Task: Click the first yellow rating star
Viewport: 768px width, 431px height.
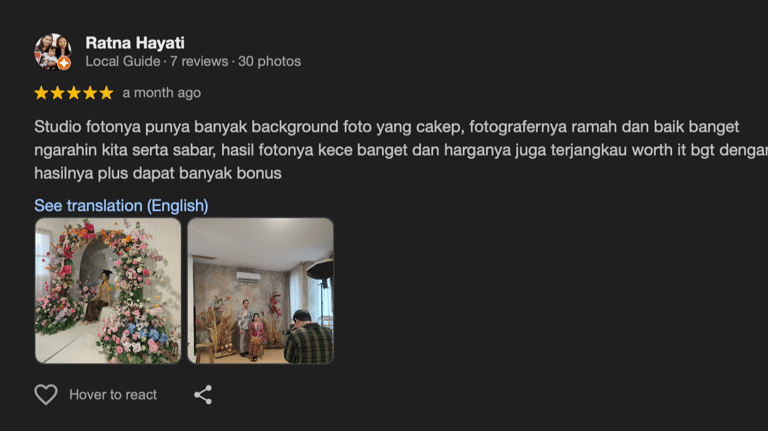Action: (x=41, y=93)
